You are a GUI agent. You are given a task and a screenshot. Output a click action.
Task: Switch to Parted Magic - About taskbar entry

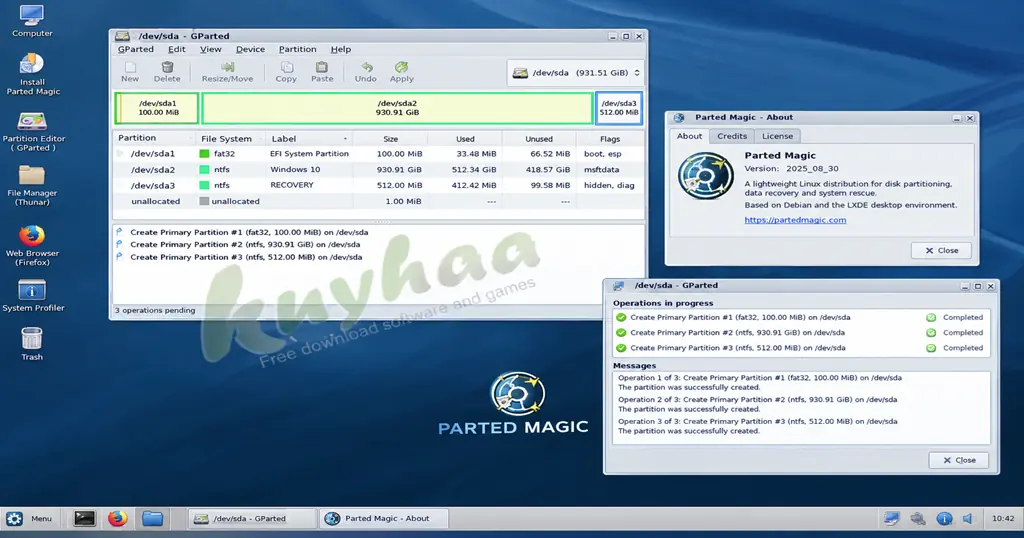[x=385, y=518]
